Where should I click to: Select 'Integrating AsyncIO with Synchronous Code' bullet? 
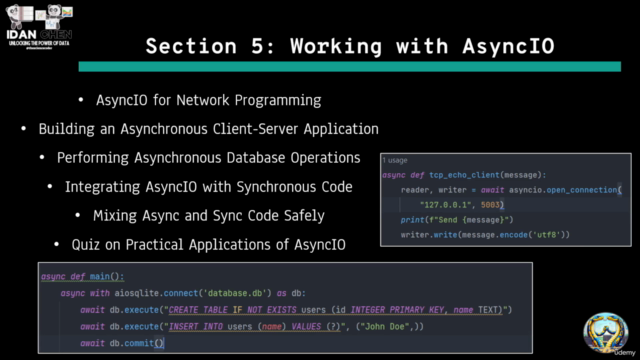209,187
